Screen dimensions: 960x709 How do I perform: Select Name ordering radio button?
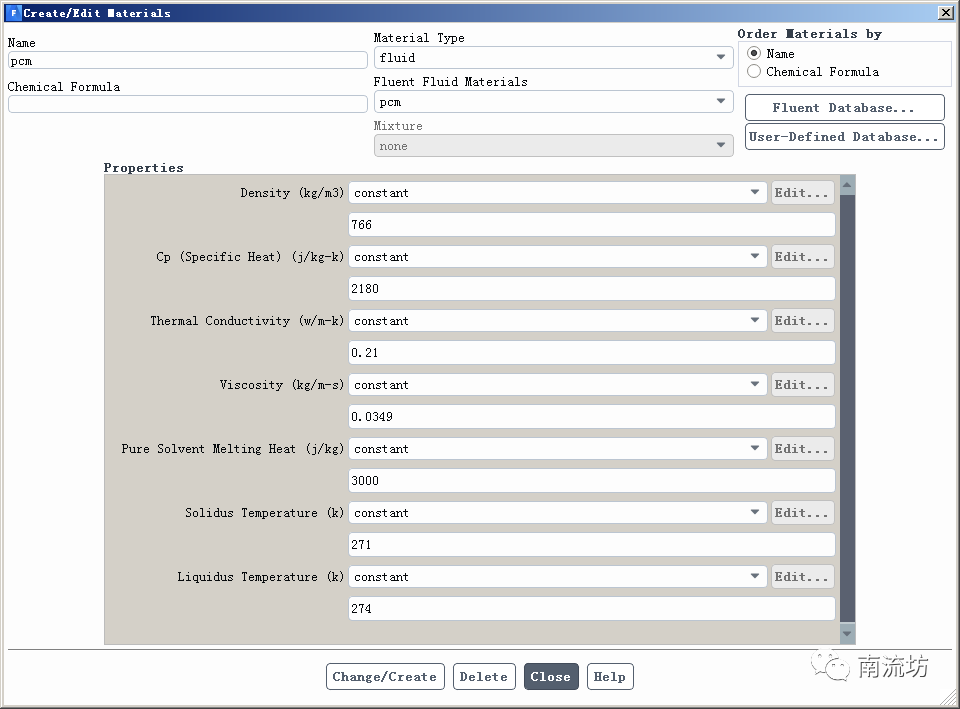[754, 54]
